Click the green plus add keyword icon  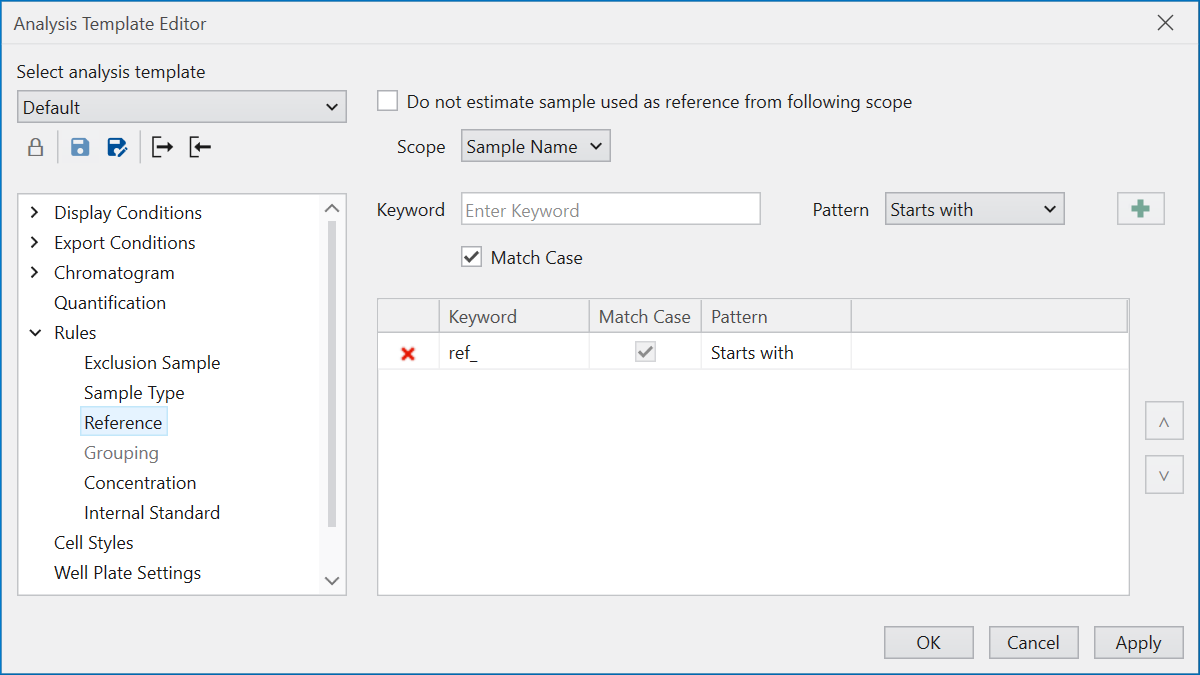pos(1140,209)
